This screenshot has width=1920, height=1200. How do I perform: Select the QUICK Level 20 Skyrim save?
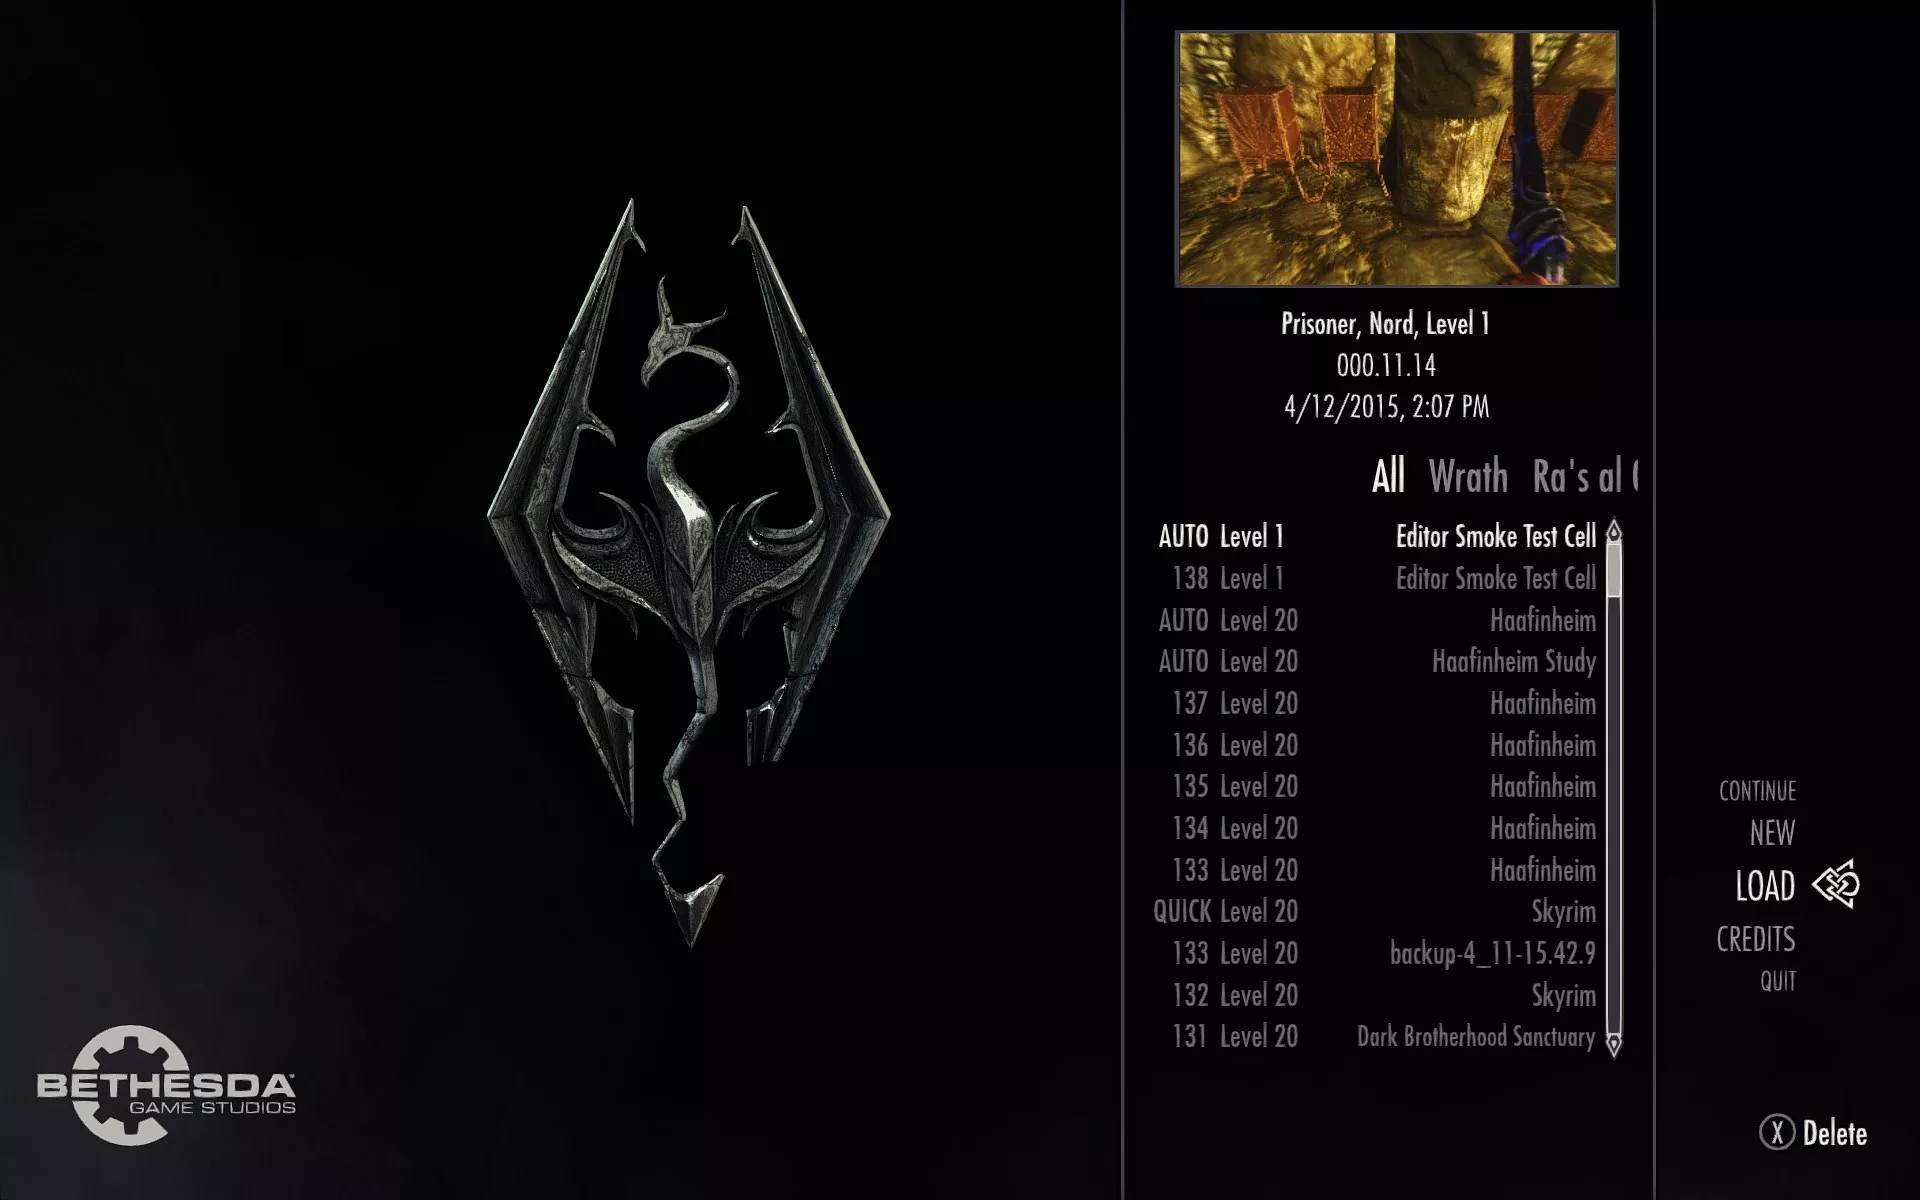tap(1376, 912)
